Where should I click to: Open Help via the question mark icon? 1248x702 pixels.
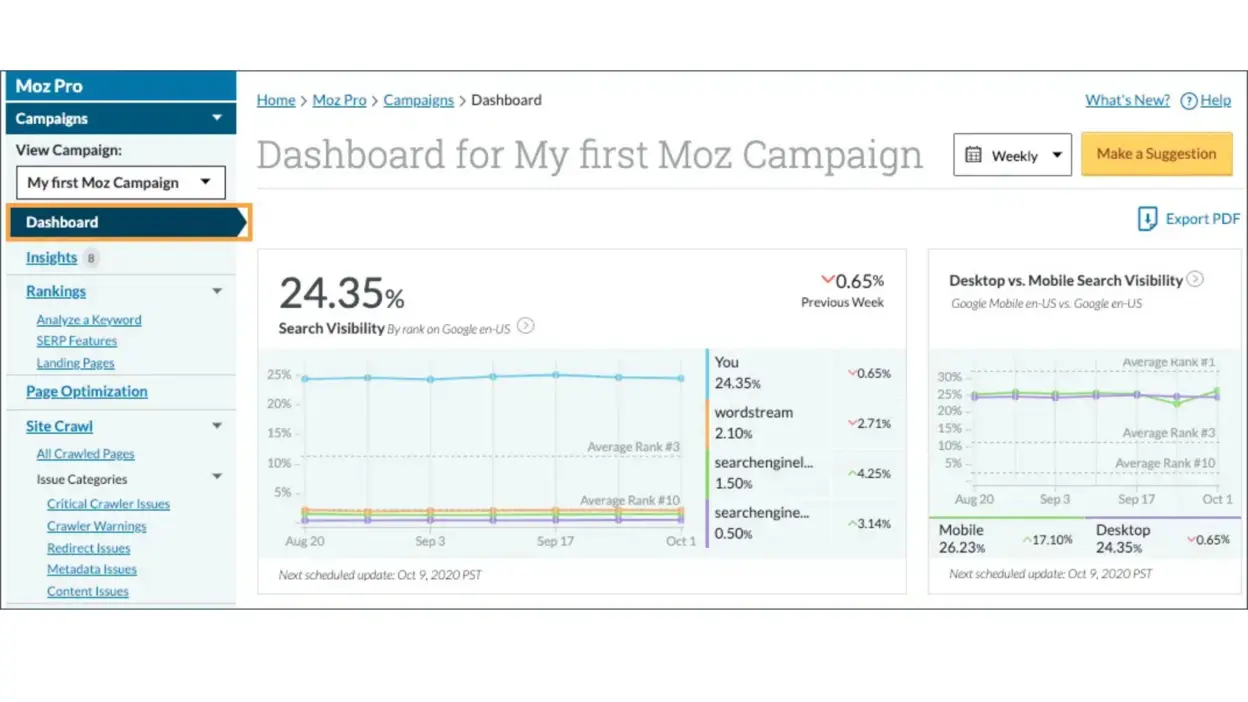[1189, 100]
